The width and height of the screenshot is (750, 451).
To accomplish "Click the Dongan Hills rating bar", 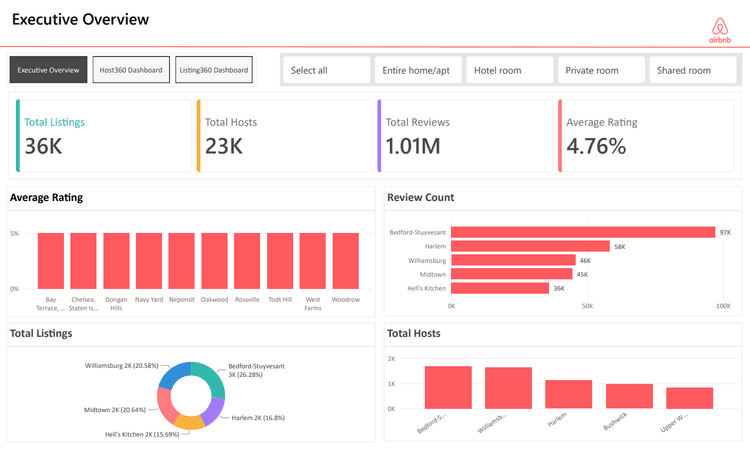I will [116, 261].
